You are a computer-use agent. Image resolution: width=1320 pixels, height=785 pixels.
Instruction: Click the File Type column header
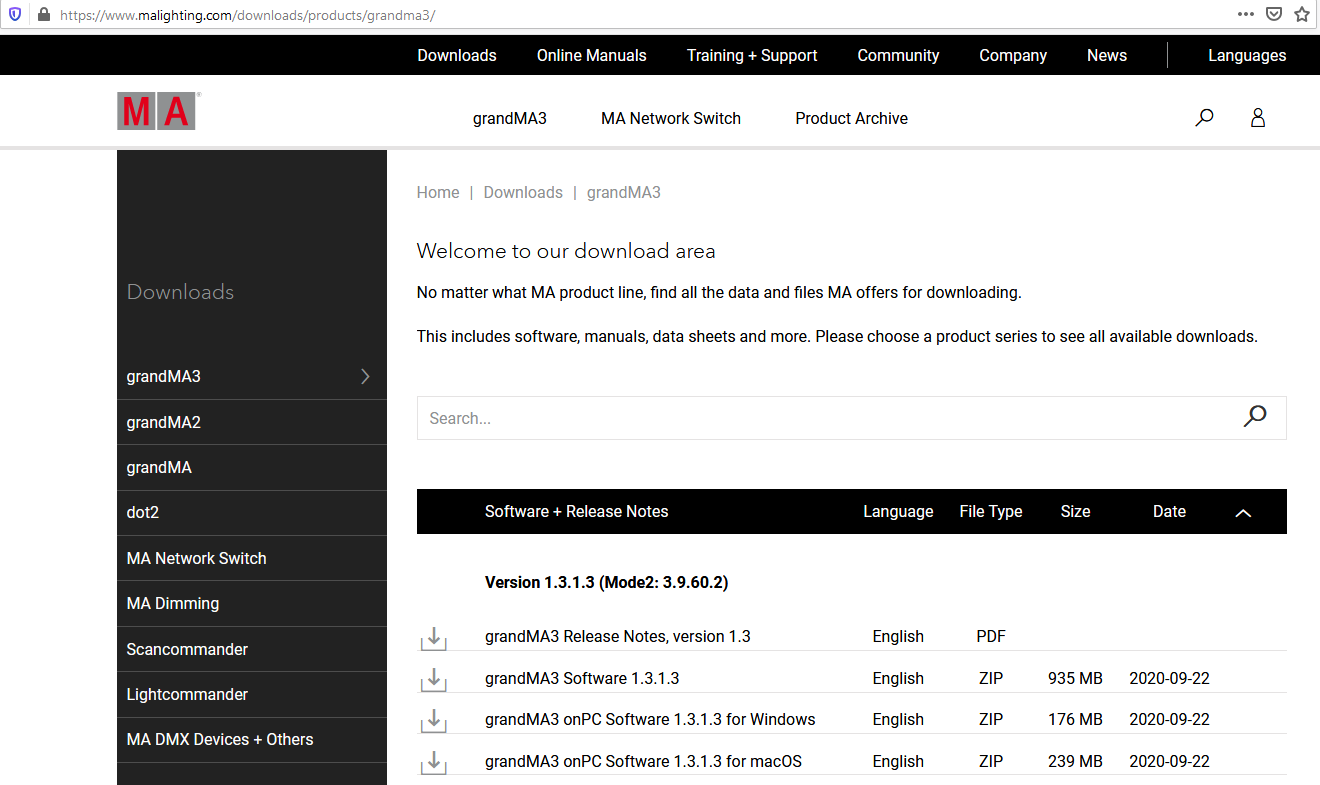tap(991, 511)
